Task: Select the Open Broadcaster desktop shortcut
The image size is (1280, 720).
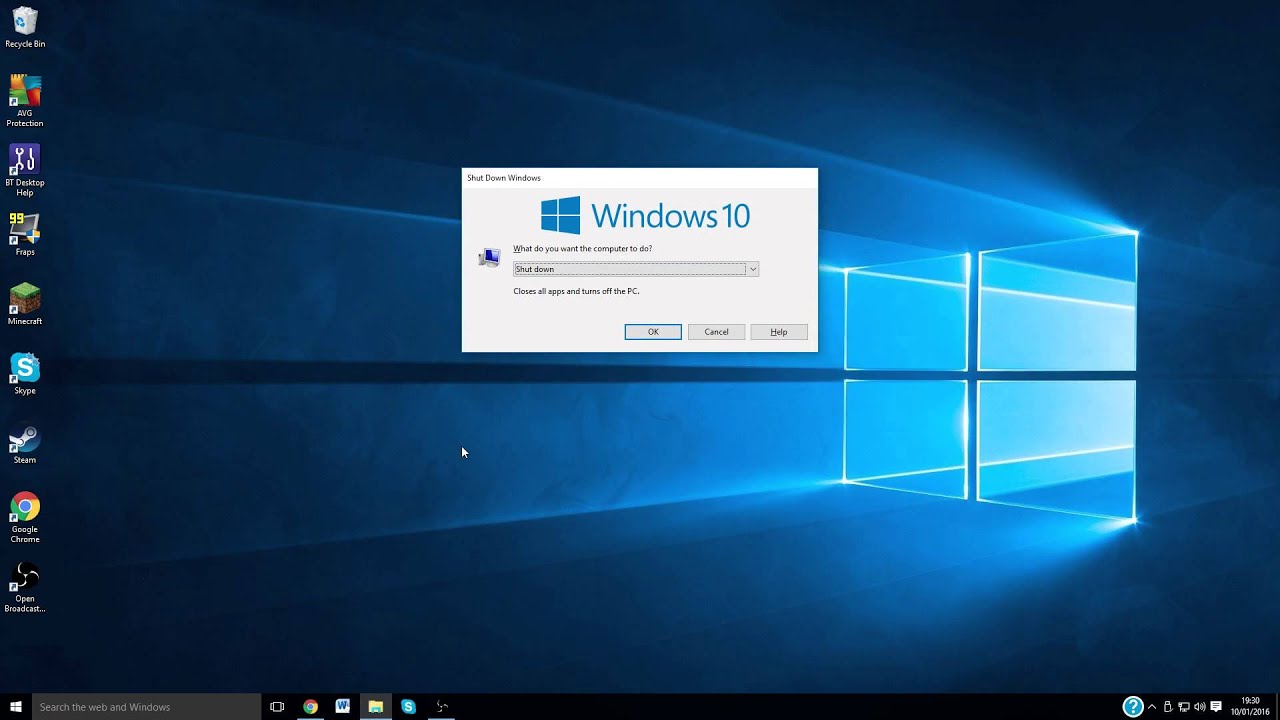Action: [x=25, y=587]
